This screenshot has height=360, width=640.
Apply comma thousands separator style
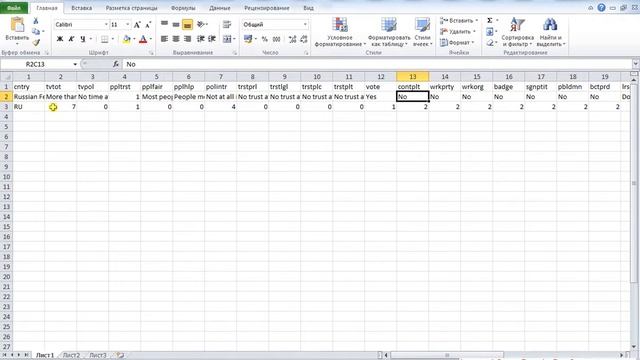point(276,39)
